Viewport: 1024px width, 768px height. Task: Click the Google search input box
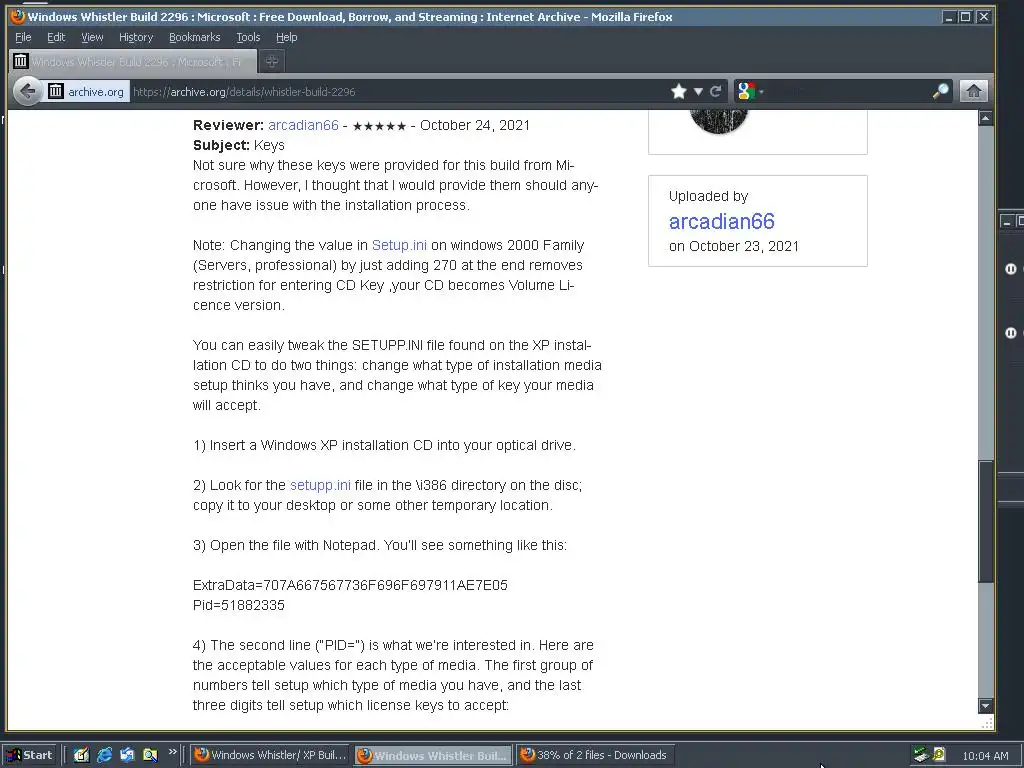click(x=848, y=91)
